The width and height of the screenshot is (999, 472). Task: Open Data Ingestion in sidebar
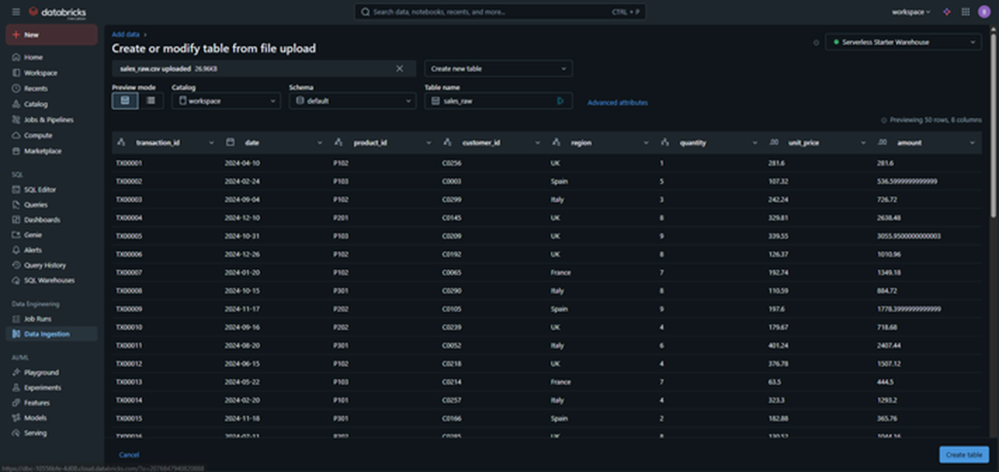(x=52, y=334)
